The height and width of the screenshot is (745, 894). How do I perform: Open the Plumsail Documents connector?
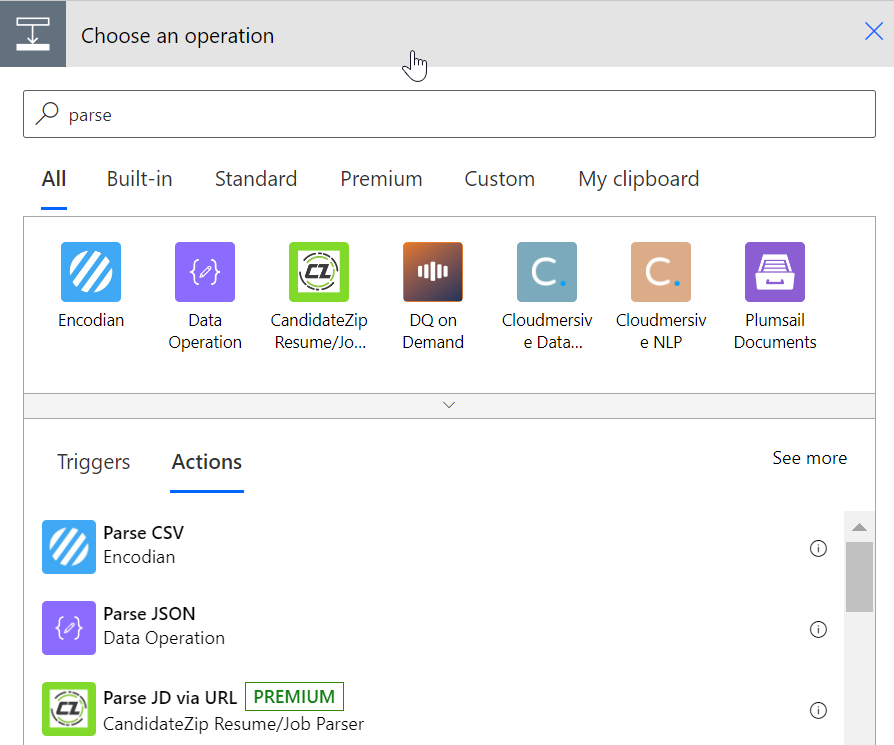click(775, 272)
